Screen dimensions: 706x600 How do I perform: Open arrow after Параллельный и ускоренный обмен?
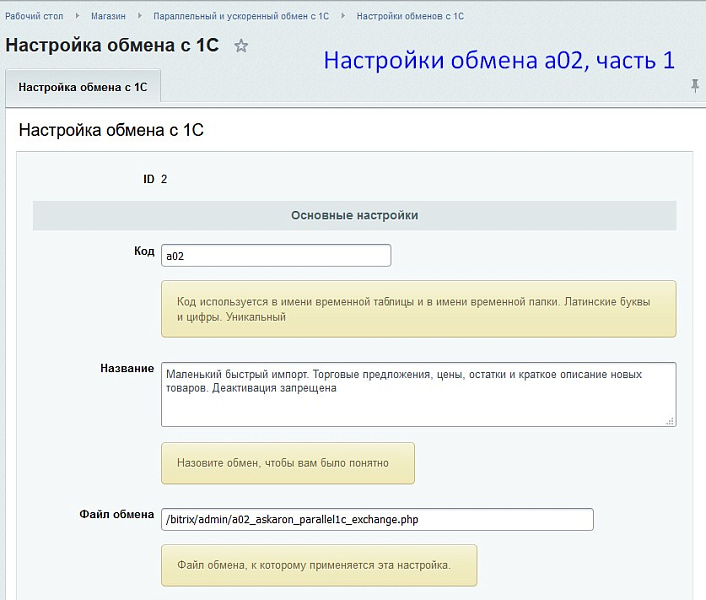pos(339,17)
